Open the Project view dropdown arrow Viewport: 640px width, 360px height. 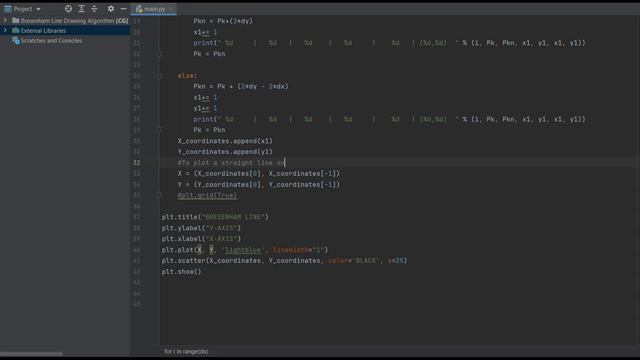pyautogui.click(x=38, y=9)
